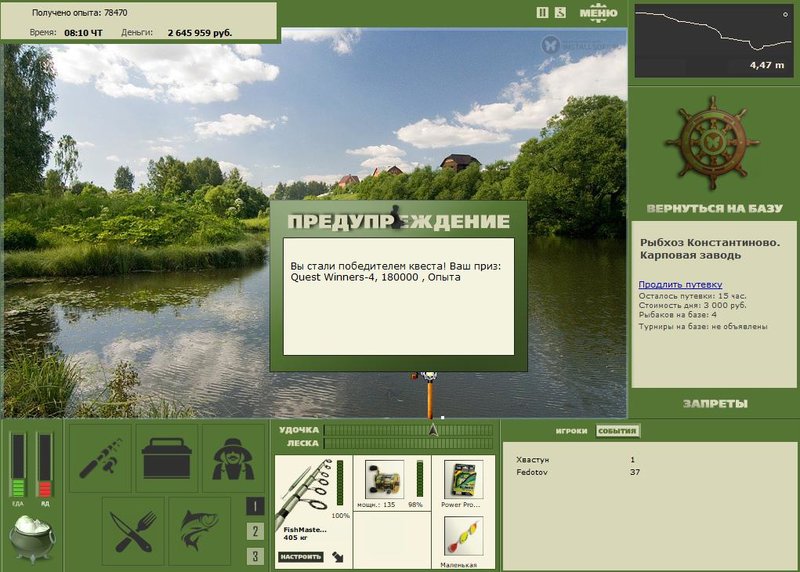Click the pause icon near МЕНЮ

click(542, 13)
